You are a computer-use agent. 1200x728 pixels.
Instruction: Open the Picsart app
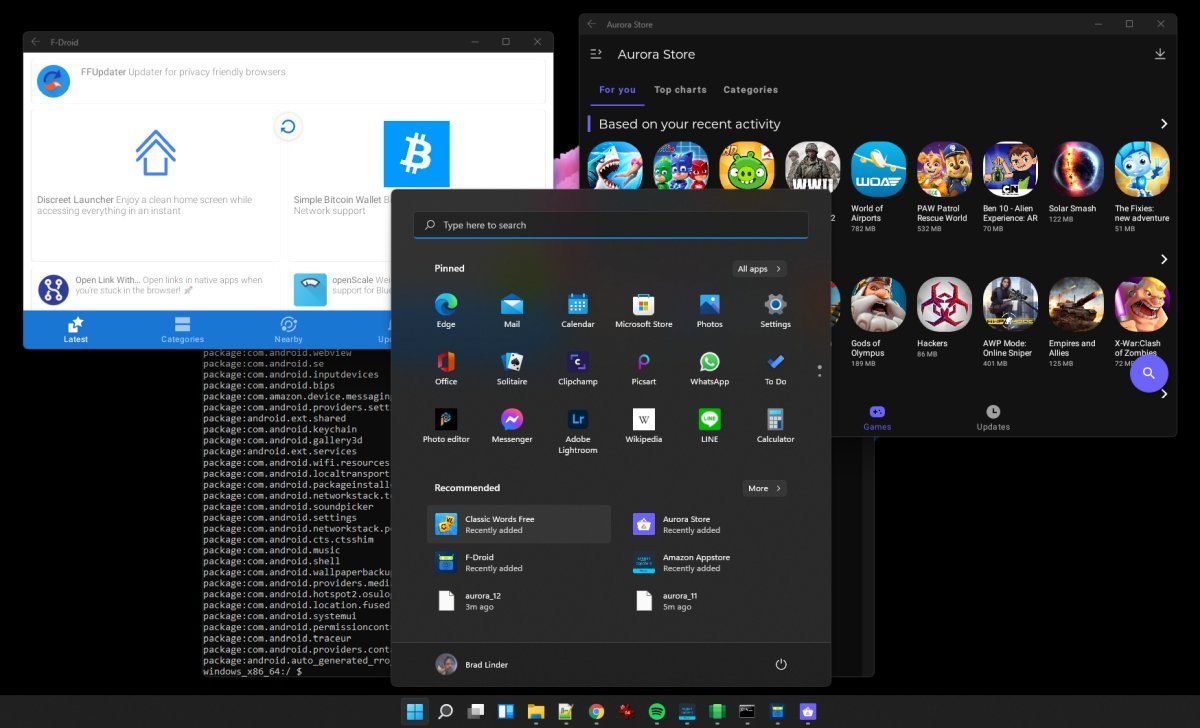644,368
